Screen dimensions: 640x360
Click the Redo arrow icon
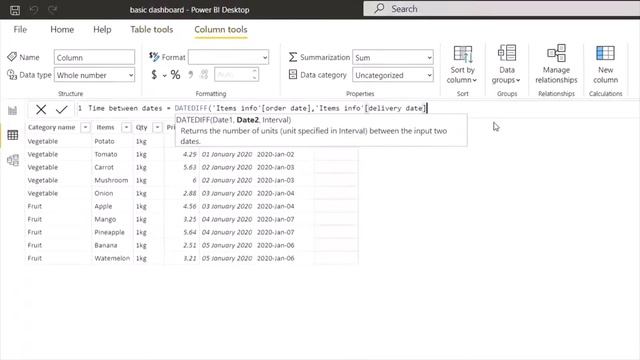[x=52, y=9]
